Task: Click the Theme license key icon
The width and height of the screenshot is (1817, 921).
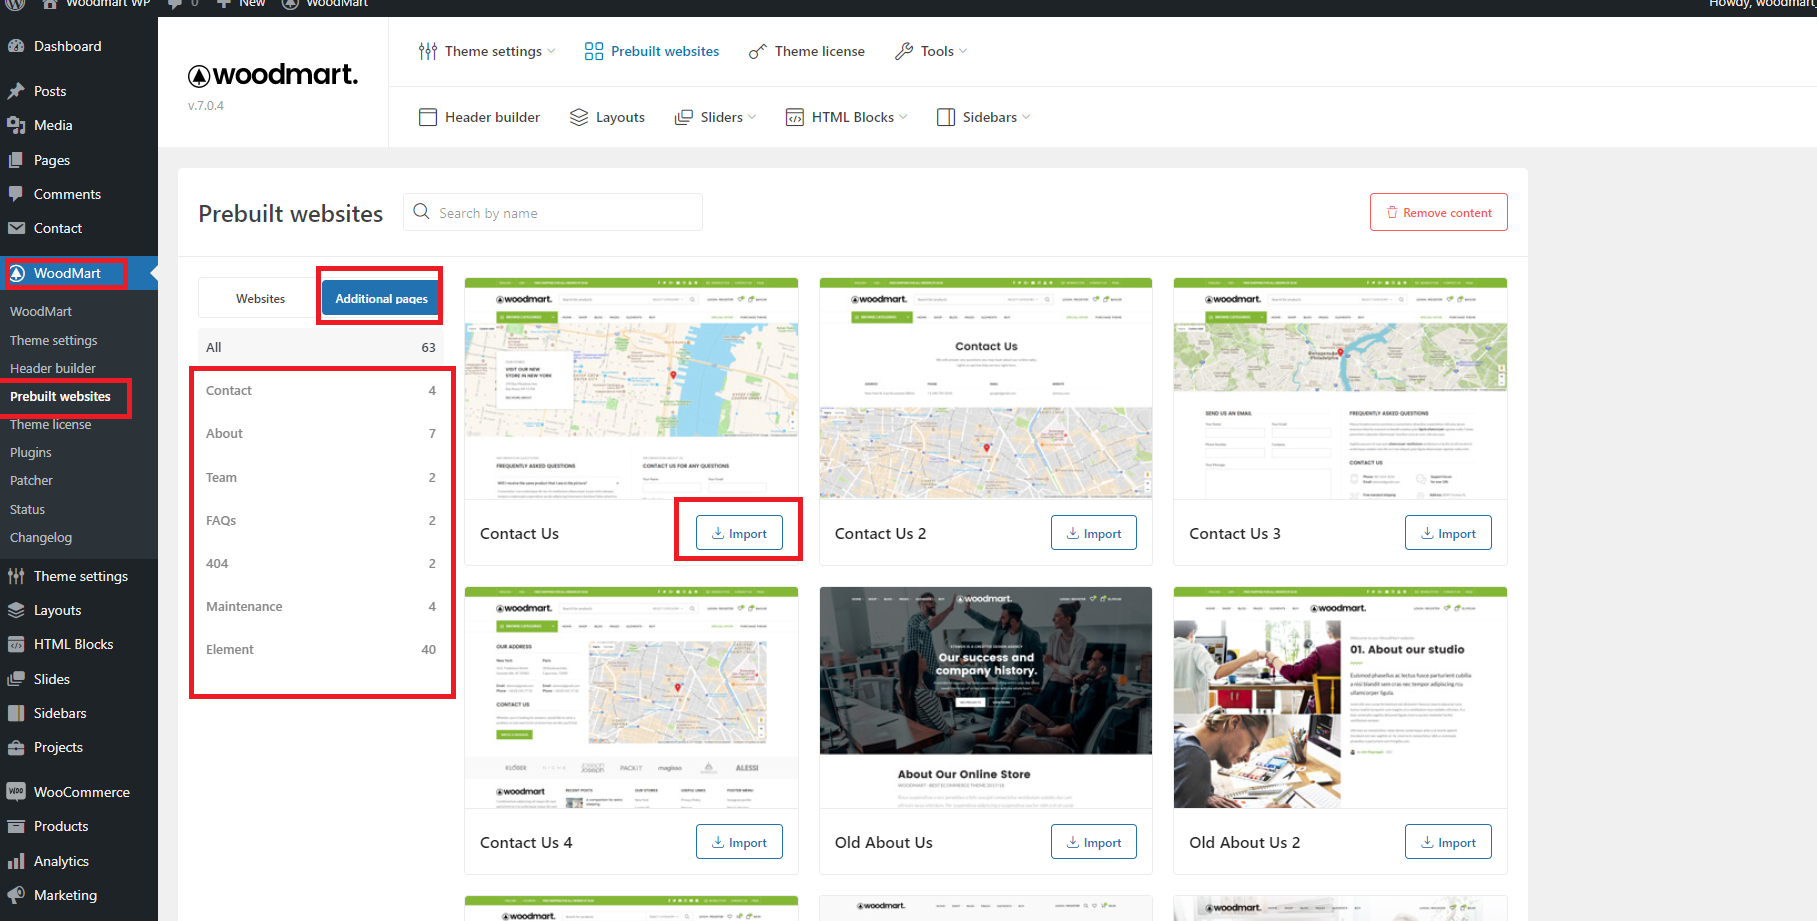Action: click(758, 51)
